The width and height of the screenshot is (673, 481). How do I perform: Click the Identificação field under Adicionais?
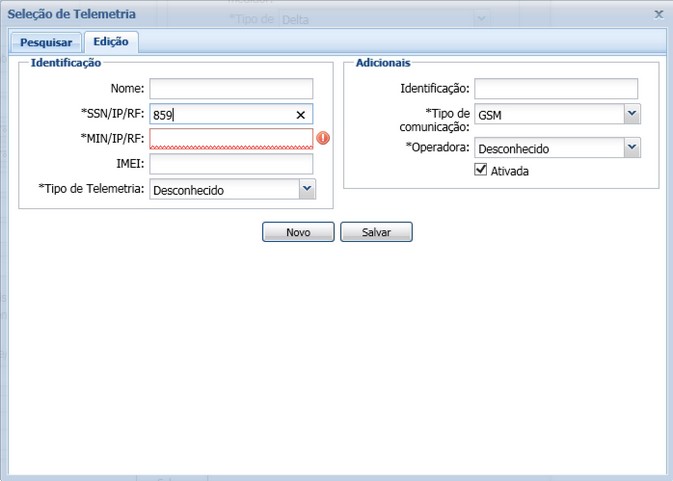click(556, 89)
